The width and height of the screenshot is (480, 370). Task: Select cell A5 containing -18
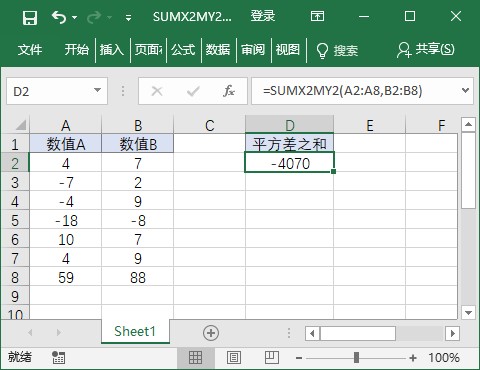(x=66, y=220)
